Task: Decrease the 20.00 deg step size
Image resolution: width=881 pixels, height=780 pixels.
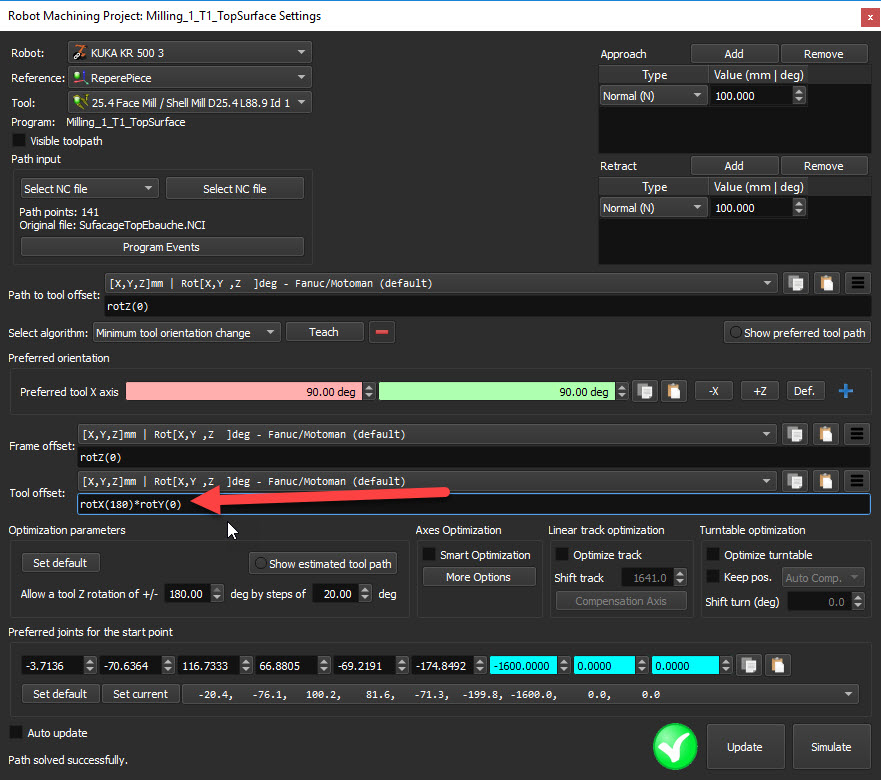Action: 365,598
